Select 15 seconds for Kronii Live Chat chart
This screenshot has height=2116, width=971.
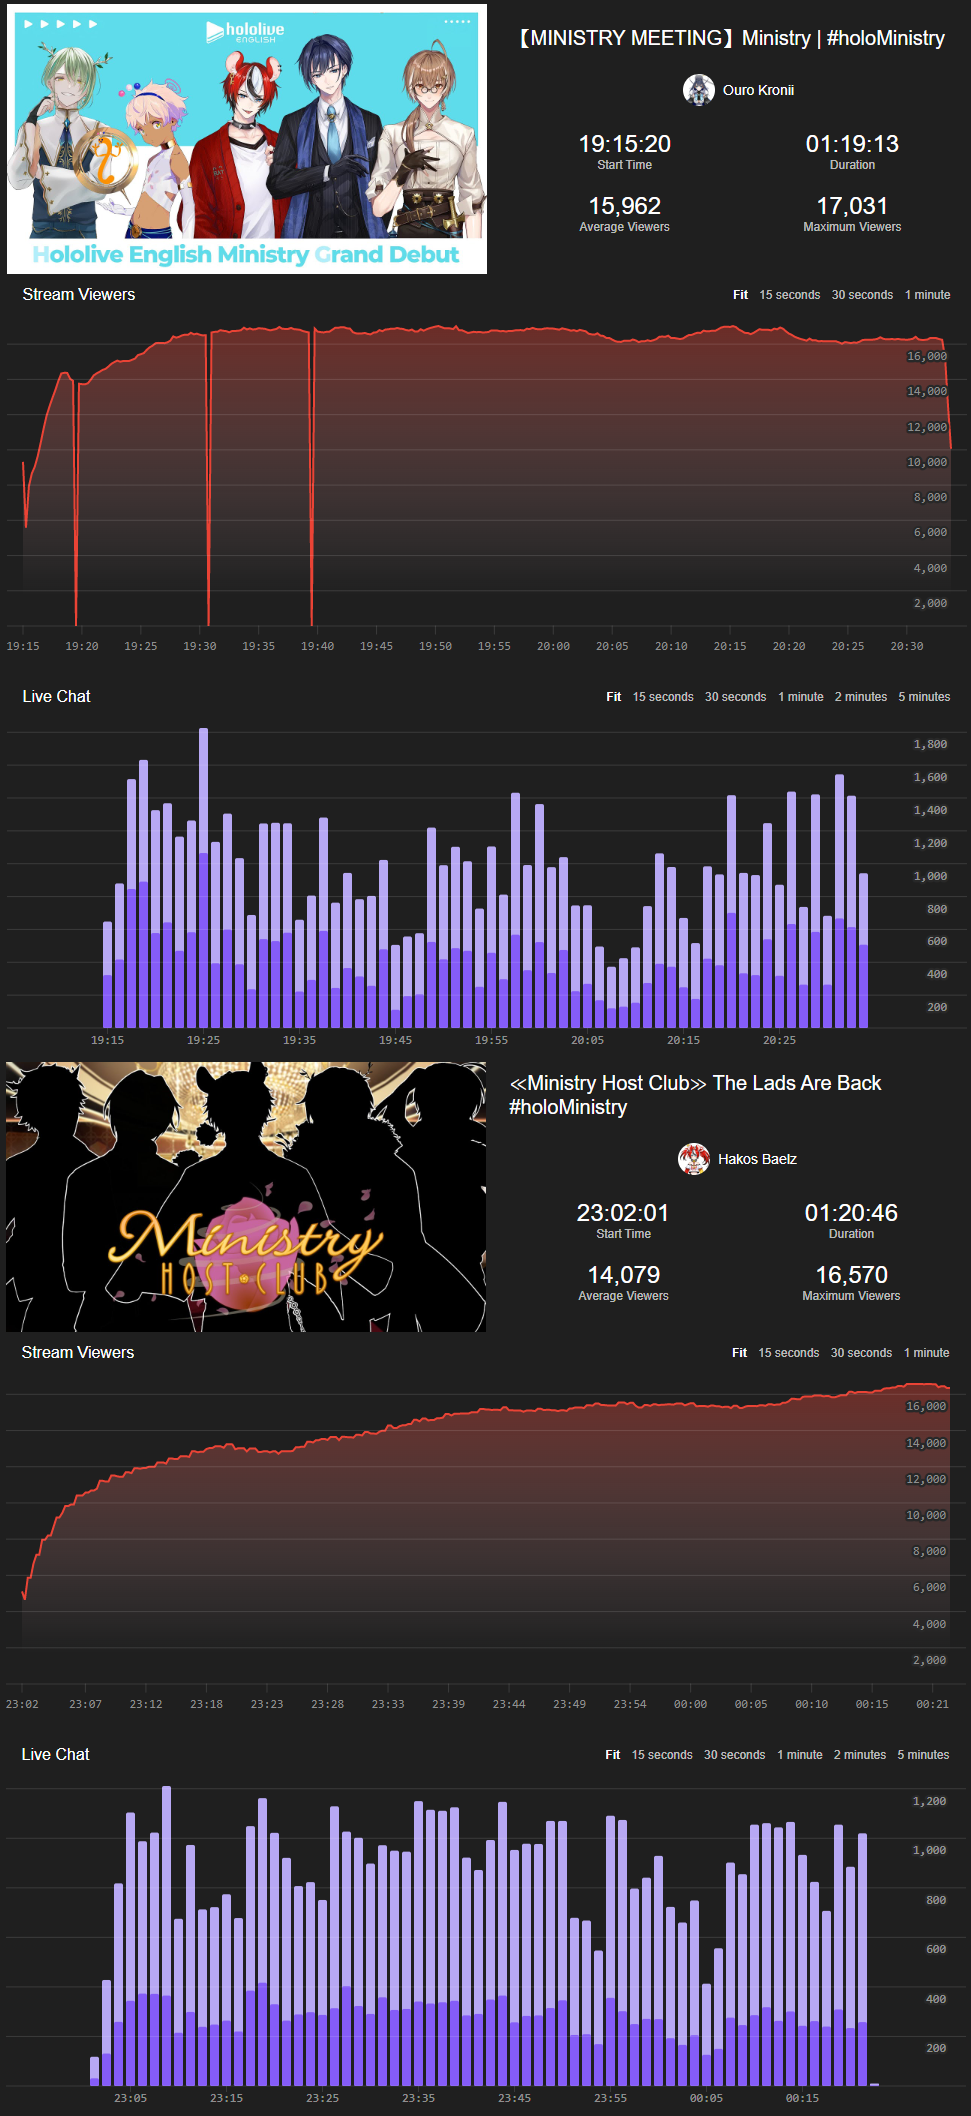point(663,697)
